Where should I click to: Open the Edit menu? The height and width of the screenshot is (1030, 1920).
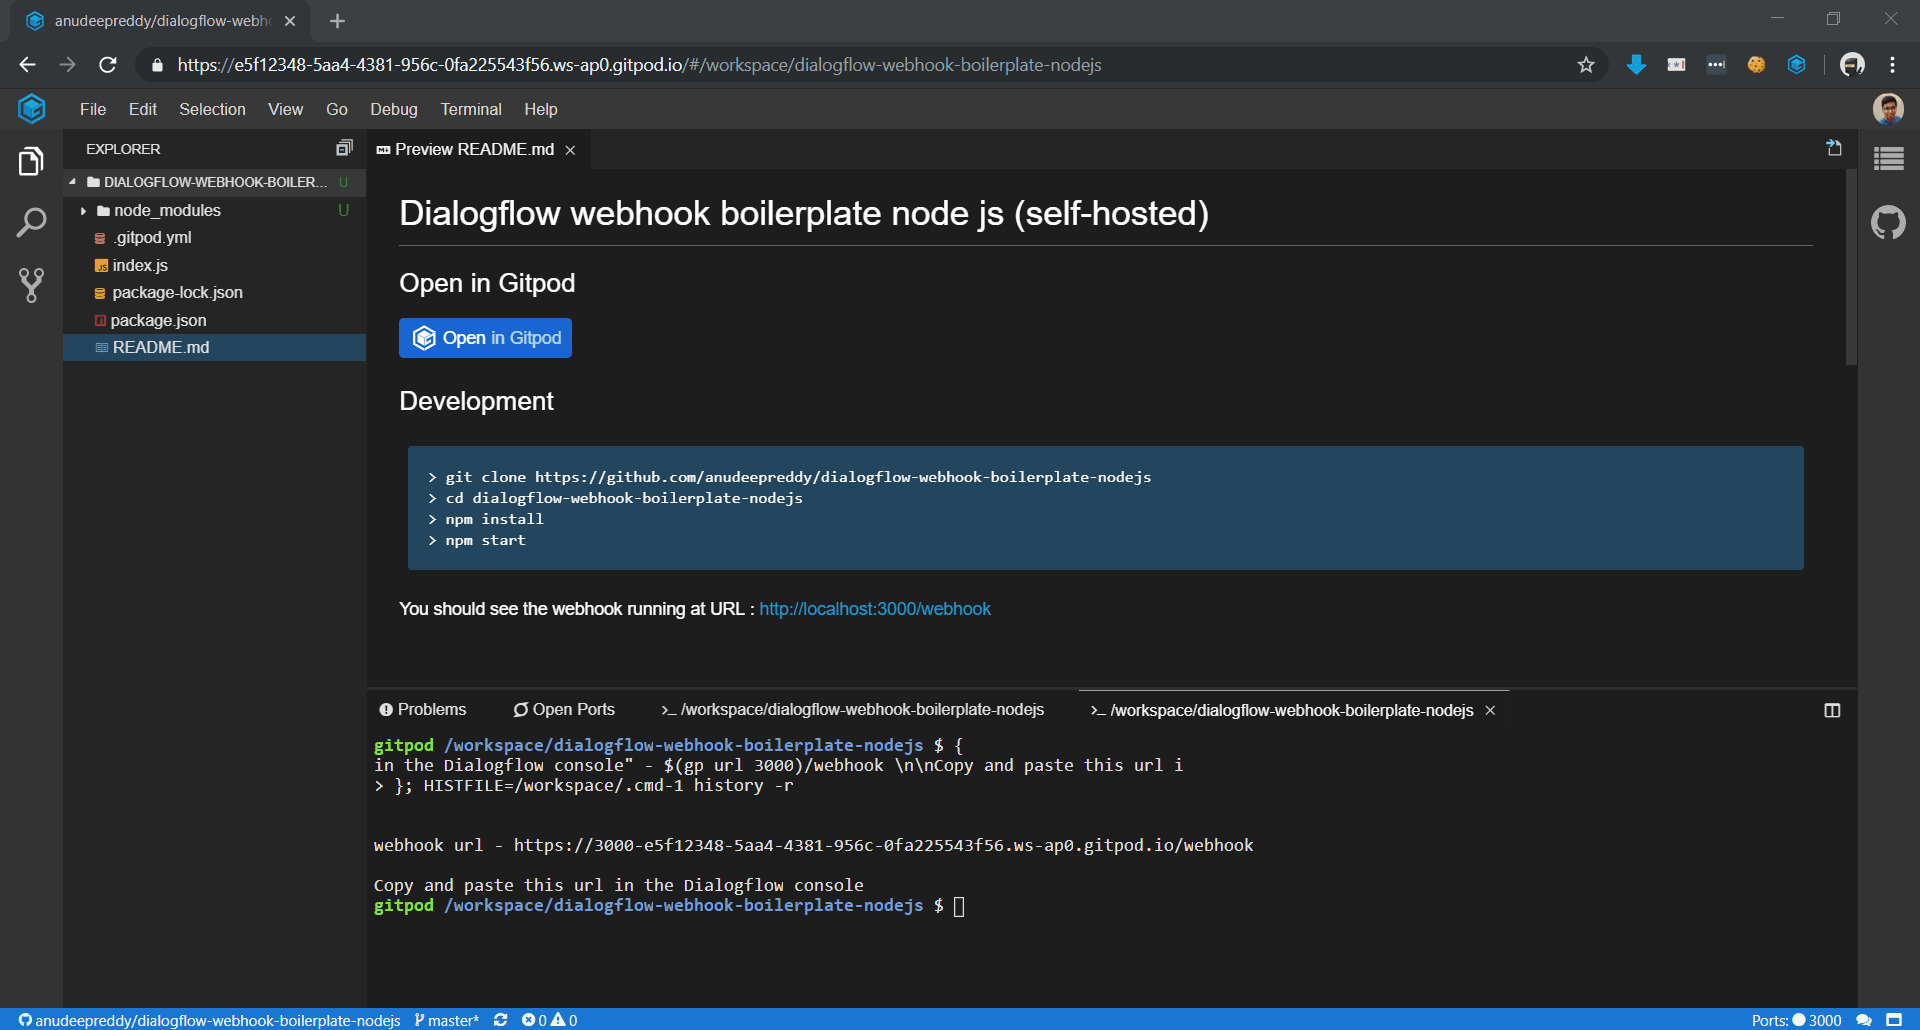(143, 109)
